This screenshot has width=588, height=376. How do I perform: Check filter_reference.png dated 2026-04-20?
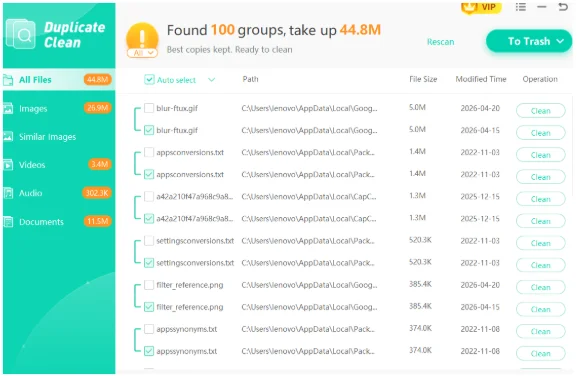click(x=149, y=285)
